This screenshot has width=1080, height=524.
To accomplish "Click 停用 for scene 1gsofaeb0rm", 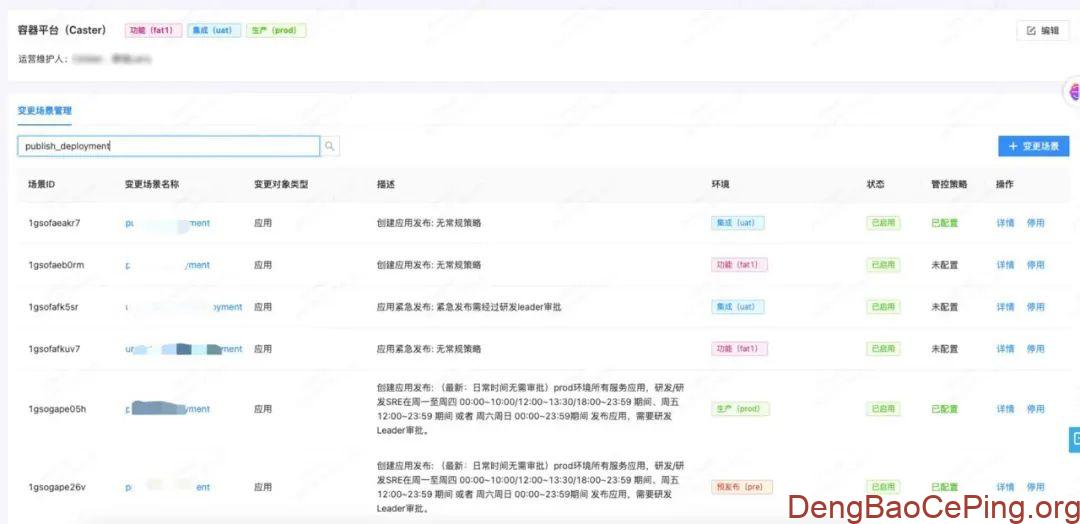I will click(1035, 265).
